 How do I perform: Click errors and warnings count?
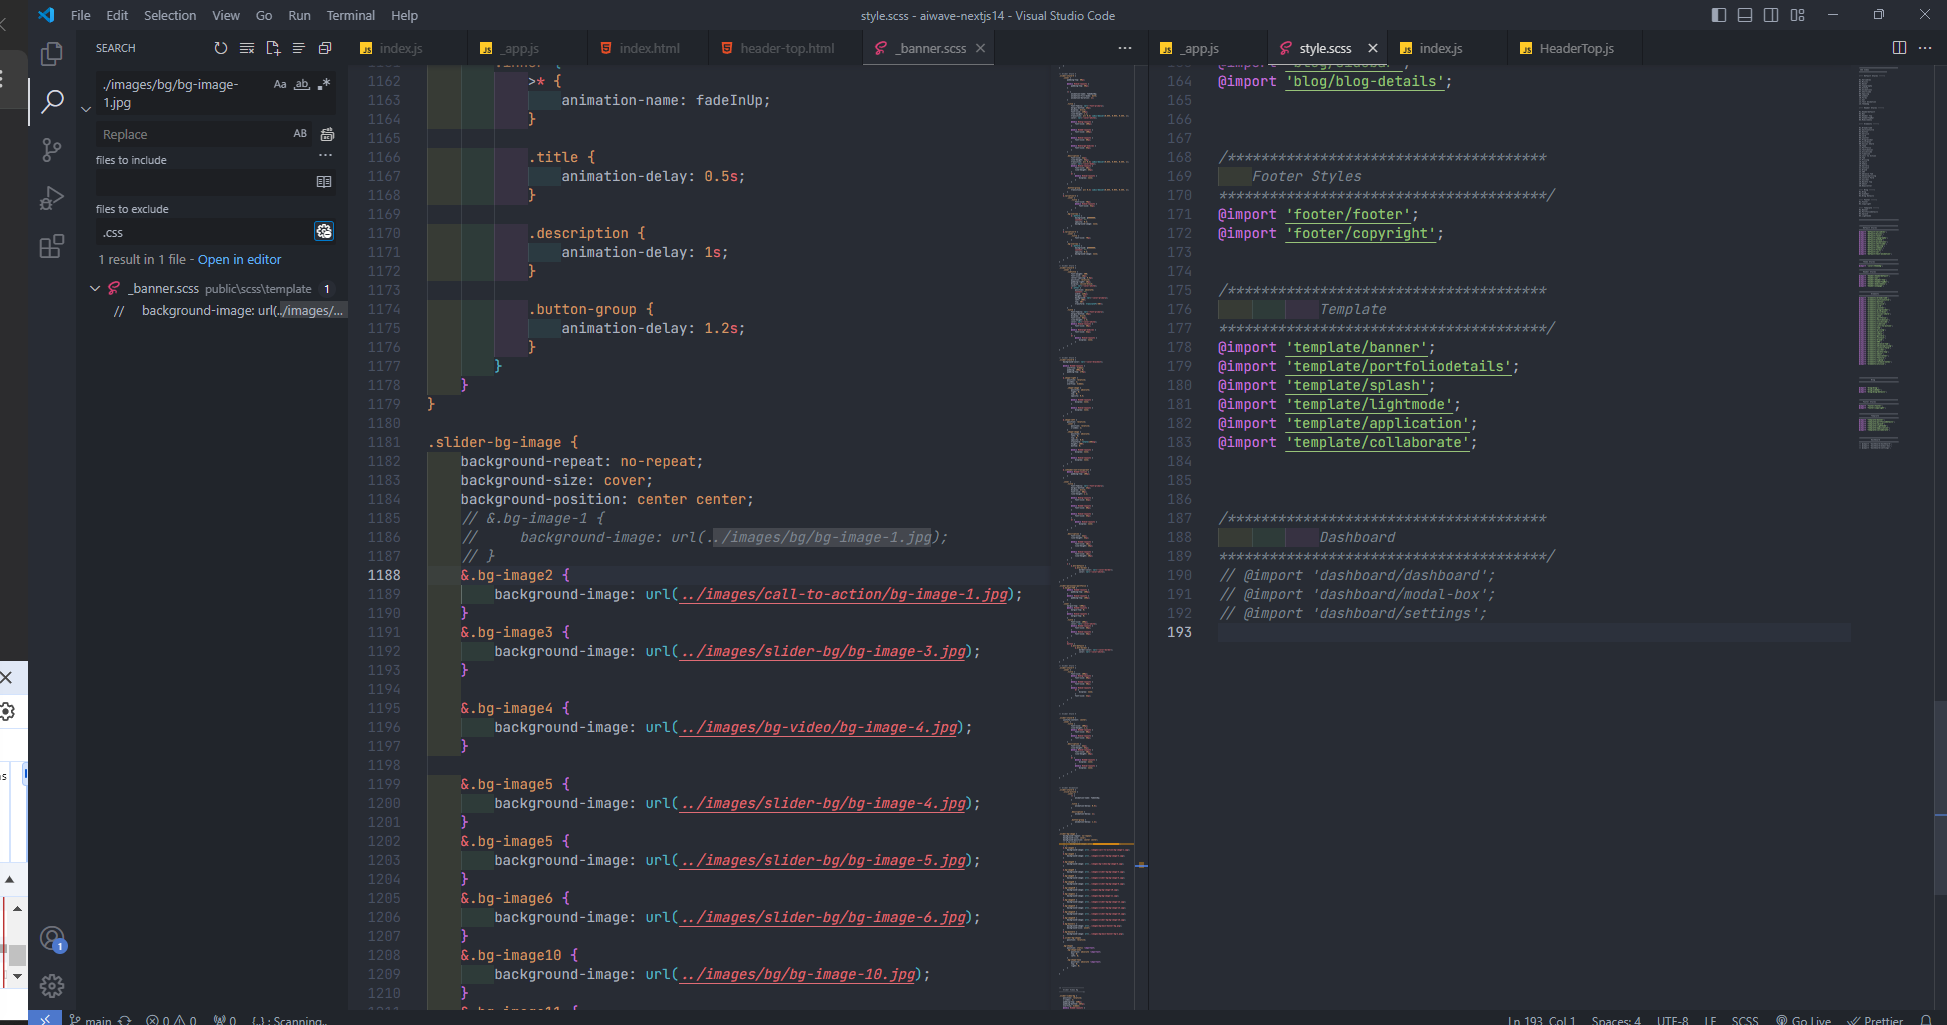point(171,1020)
